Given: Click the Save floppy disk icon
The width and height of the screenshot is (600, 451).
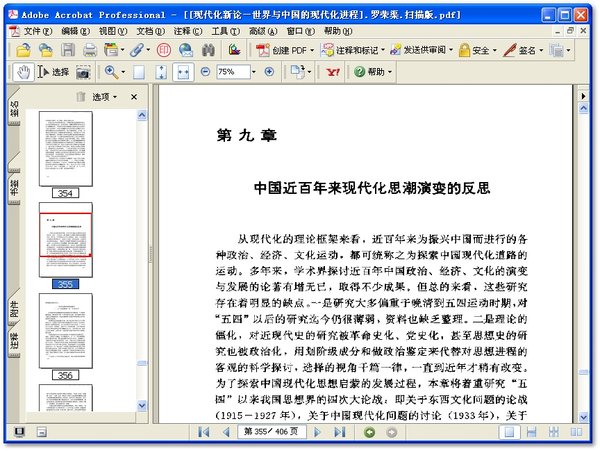Looking at the screenshot, I should pyautogui.click(x=68, y=50).
